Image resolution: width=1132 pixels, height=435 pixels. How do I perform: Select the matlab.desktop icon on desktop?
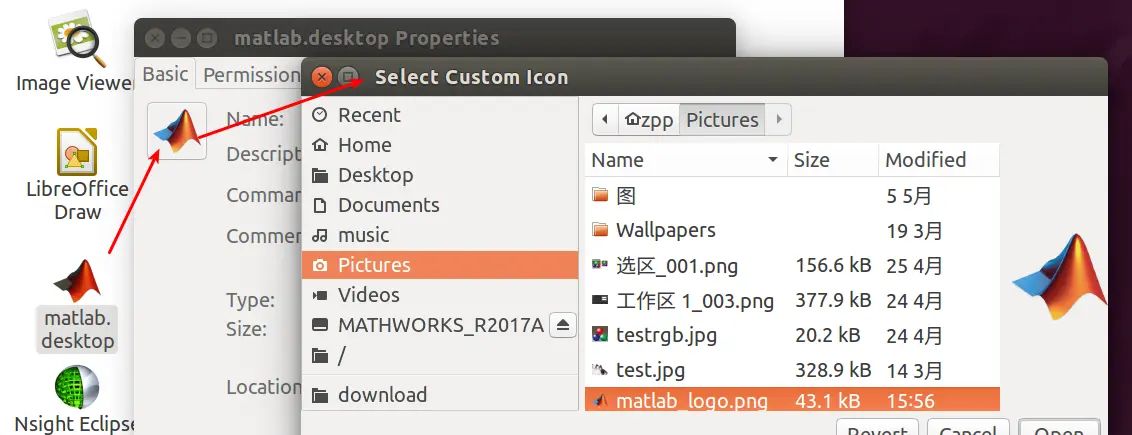tap(77, 306)
